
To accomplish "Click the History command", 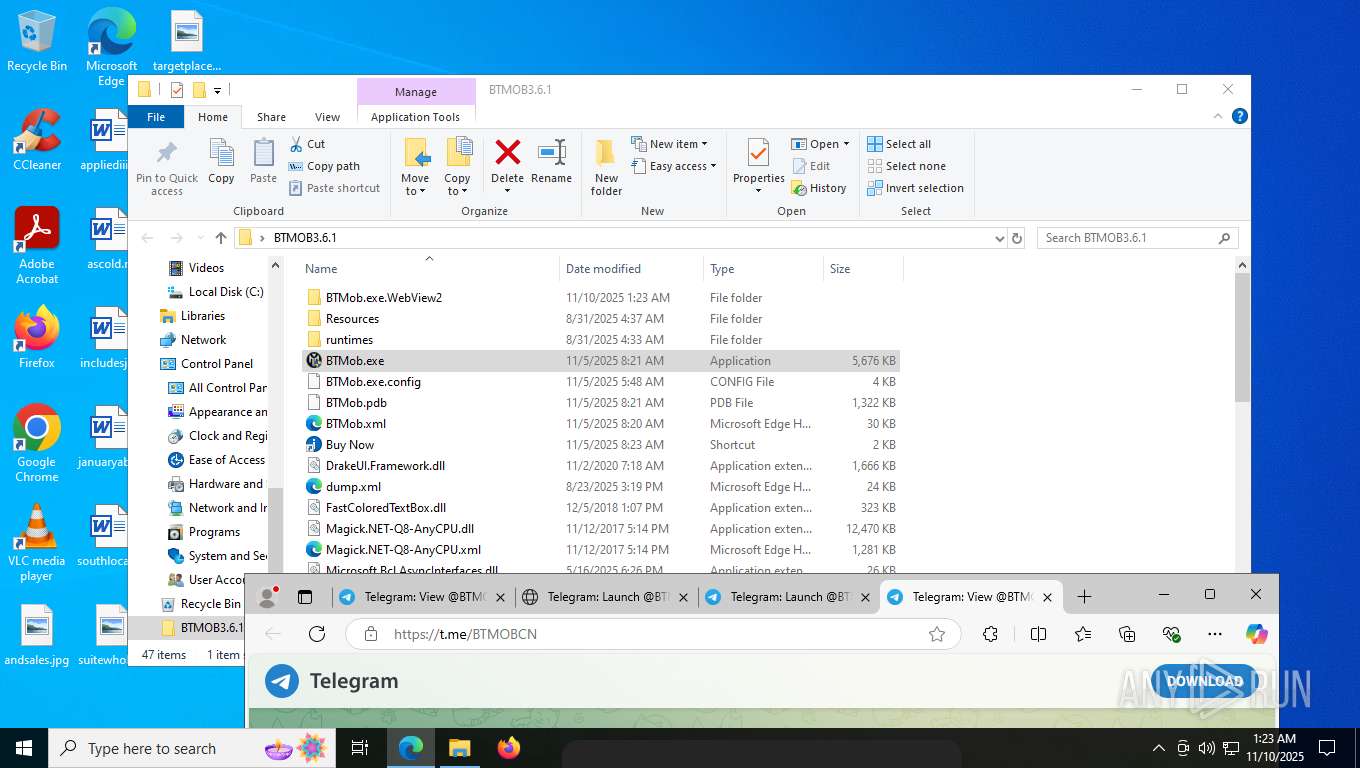I will pos(818,188).
